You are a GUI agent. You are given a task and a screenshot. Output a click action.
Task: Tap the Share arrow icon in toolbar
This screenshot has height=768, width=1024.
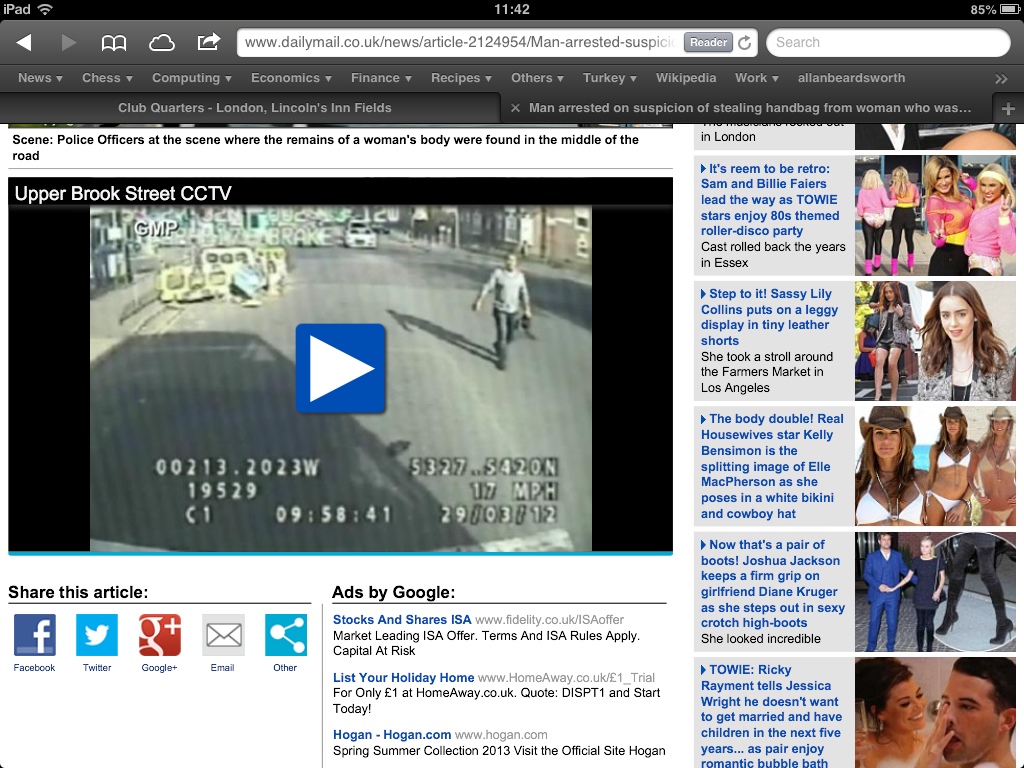point(208,42)
